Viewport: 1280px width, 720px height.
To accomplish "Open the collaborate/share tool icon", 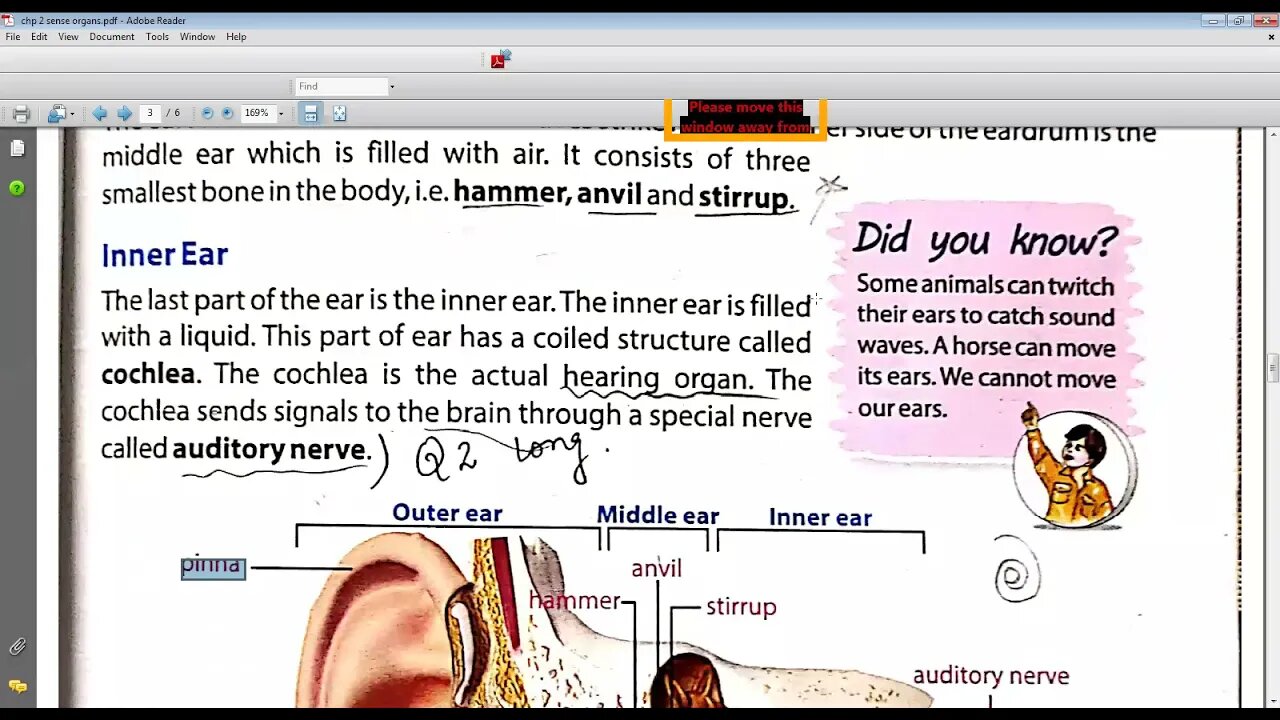I will (x=57, y=114).
